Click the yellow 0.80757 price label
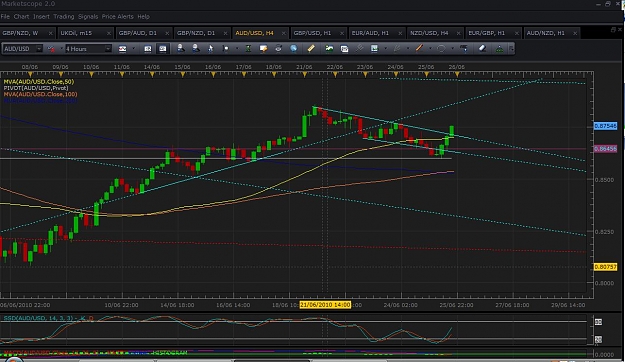 click(x=605, y=267)
